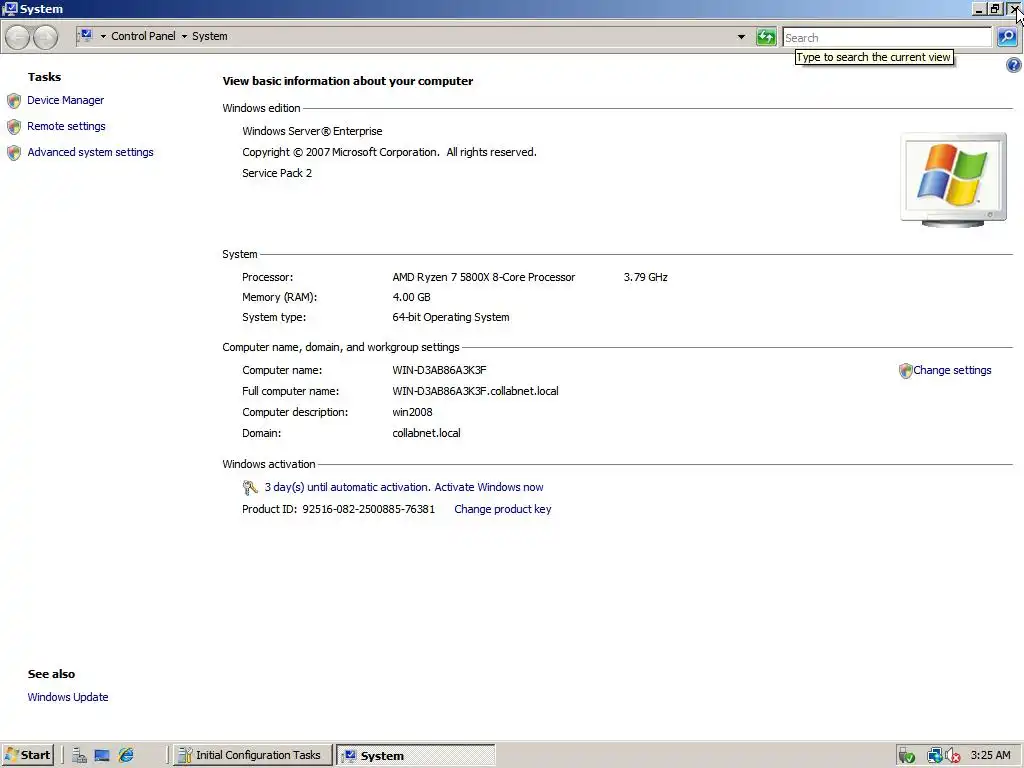
Task: Click the green Refresh button
Action: 766,37
